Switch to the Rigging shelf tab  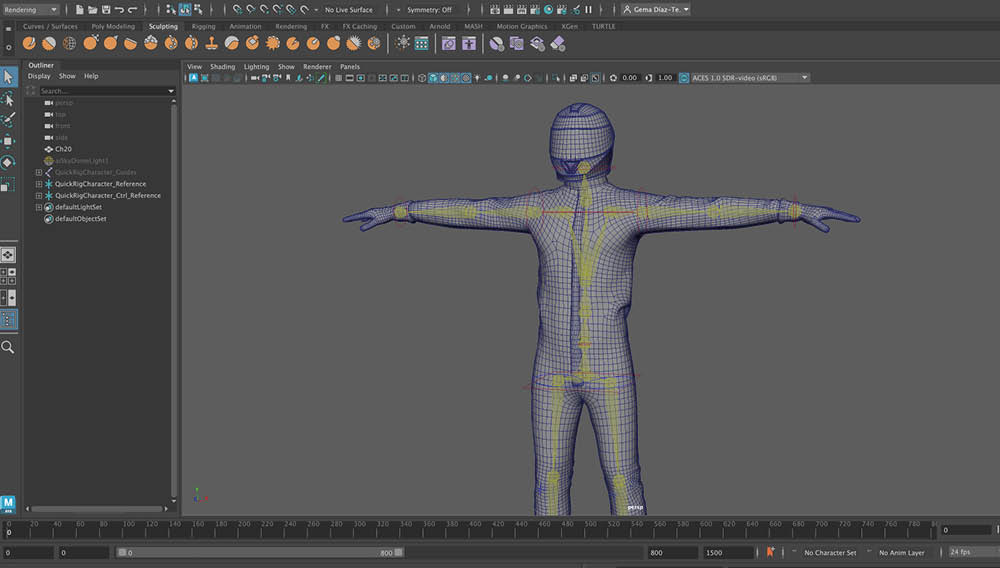tap(203, 27)
